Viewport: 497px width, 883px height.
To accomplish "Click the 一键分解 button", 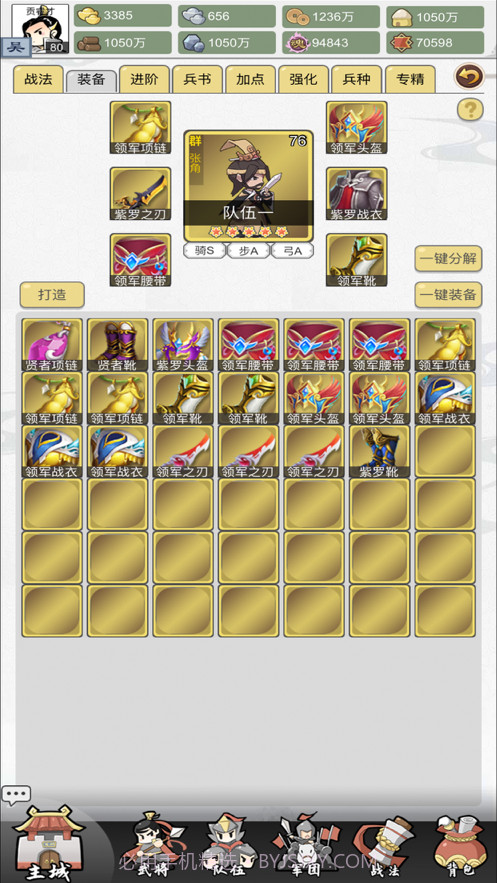I will pos(448,258).
